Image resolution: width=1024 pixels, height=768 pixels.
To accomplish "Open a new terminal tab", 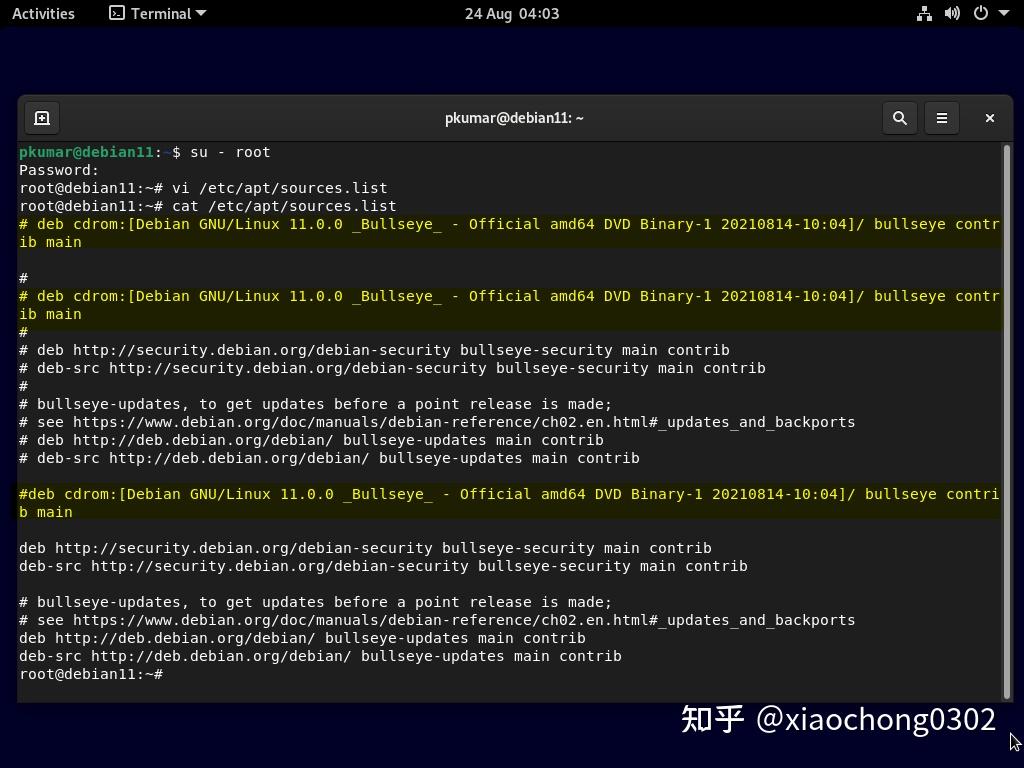I will (x=42, y=118).
